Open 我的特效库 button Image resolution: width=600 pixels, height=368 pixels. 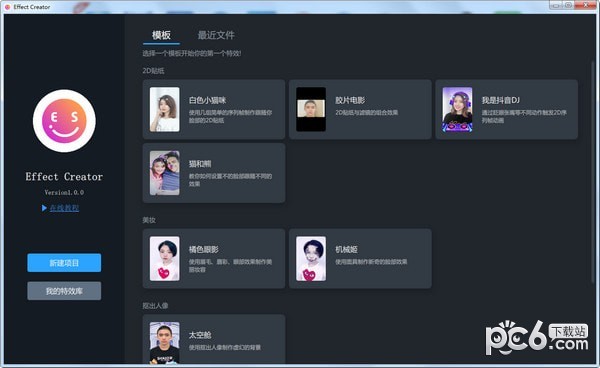tap(64, 291)
